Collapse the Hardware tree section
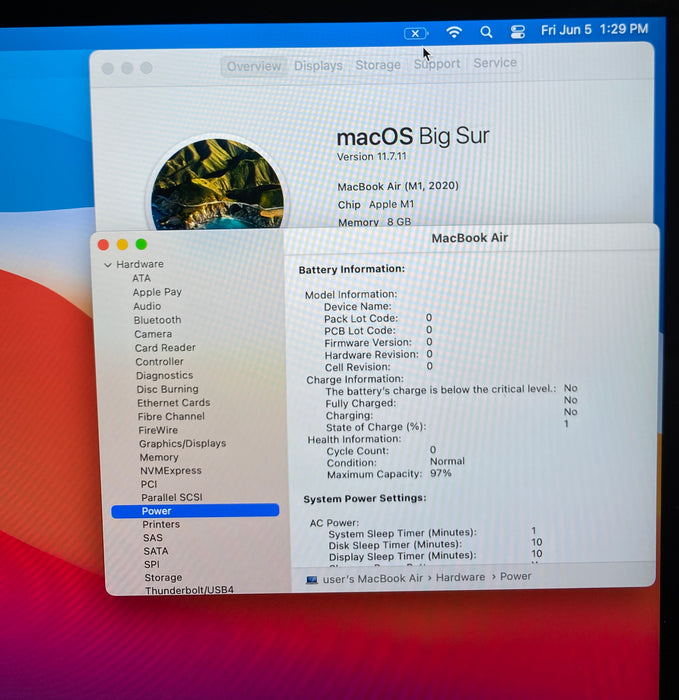 pyautogui.click(x=108, y=265)
